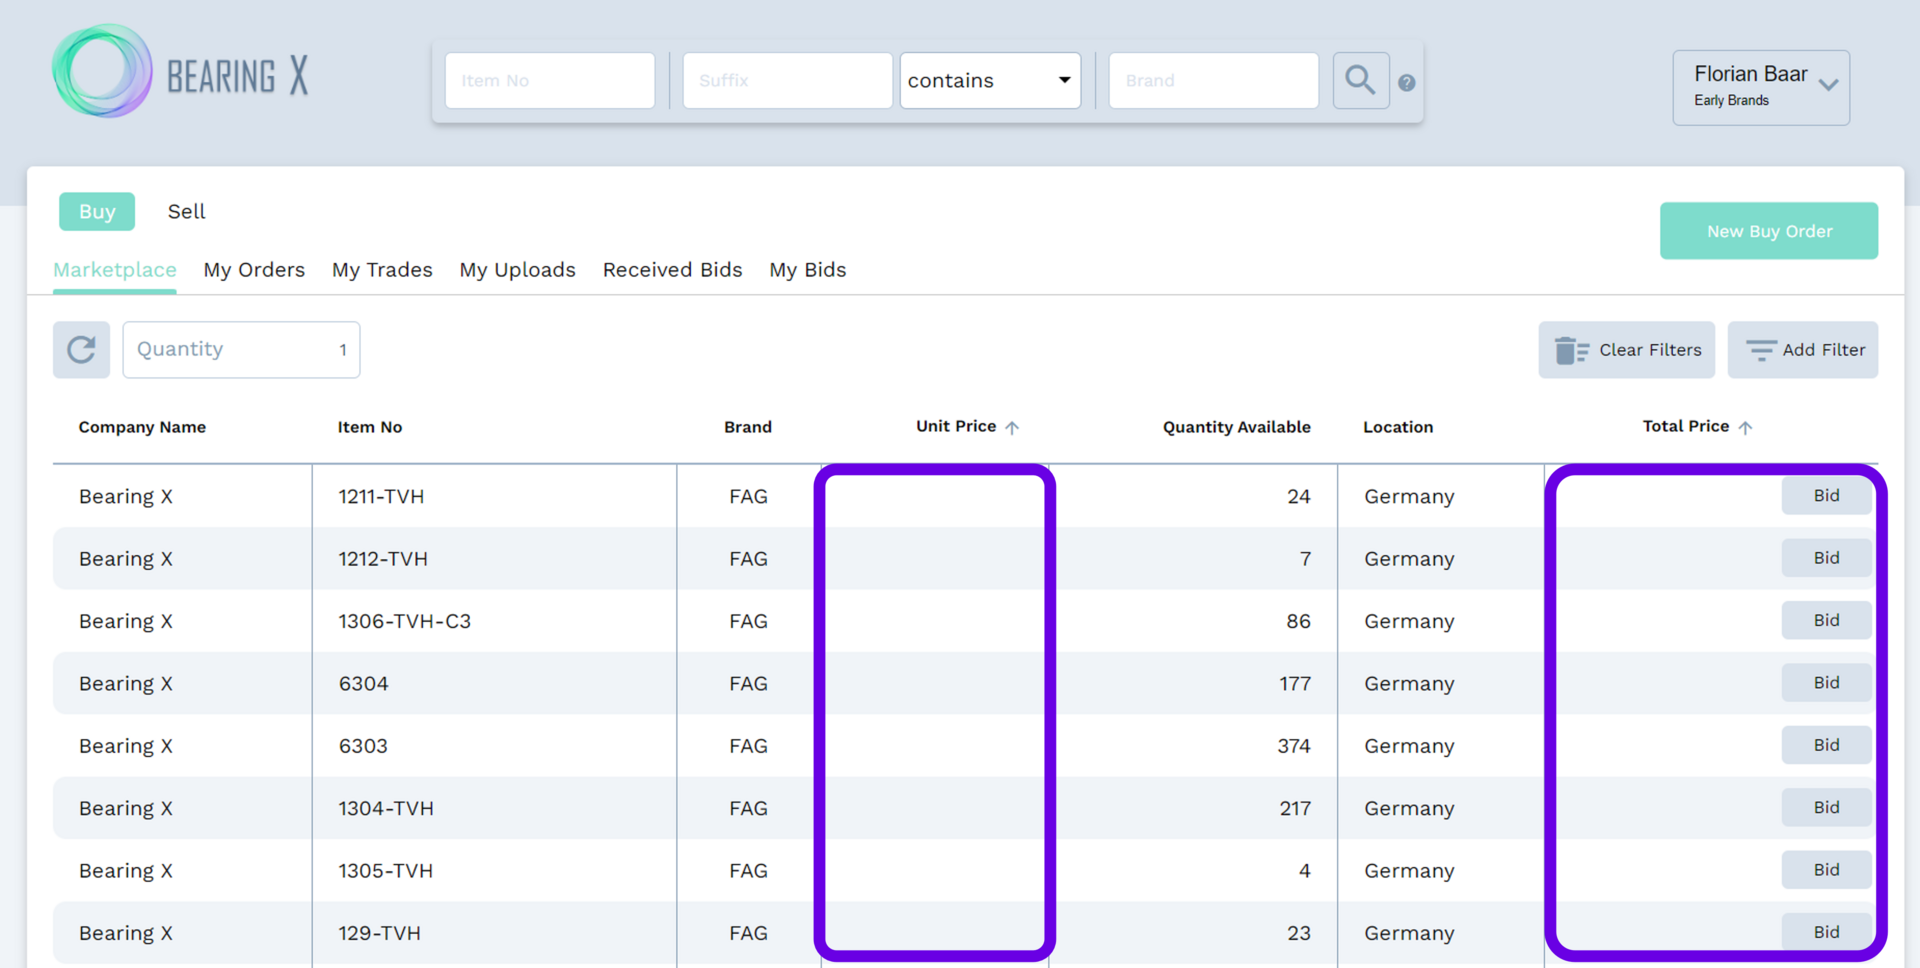Click Germany location in 6304 row
Viewport: 1920px width, 968px height.
click(1409, 684)
